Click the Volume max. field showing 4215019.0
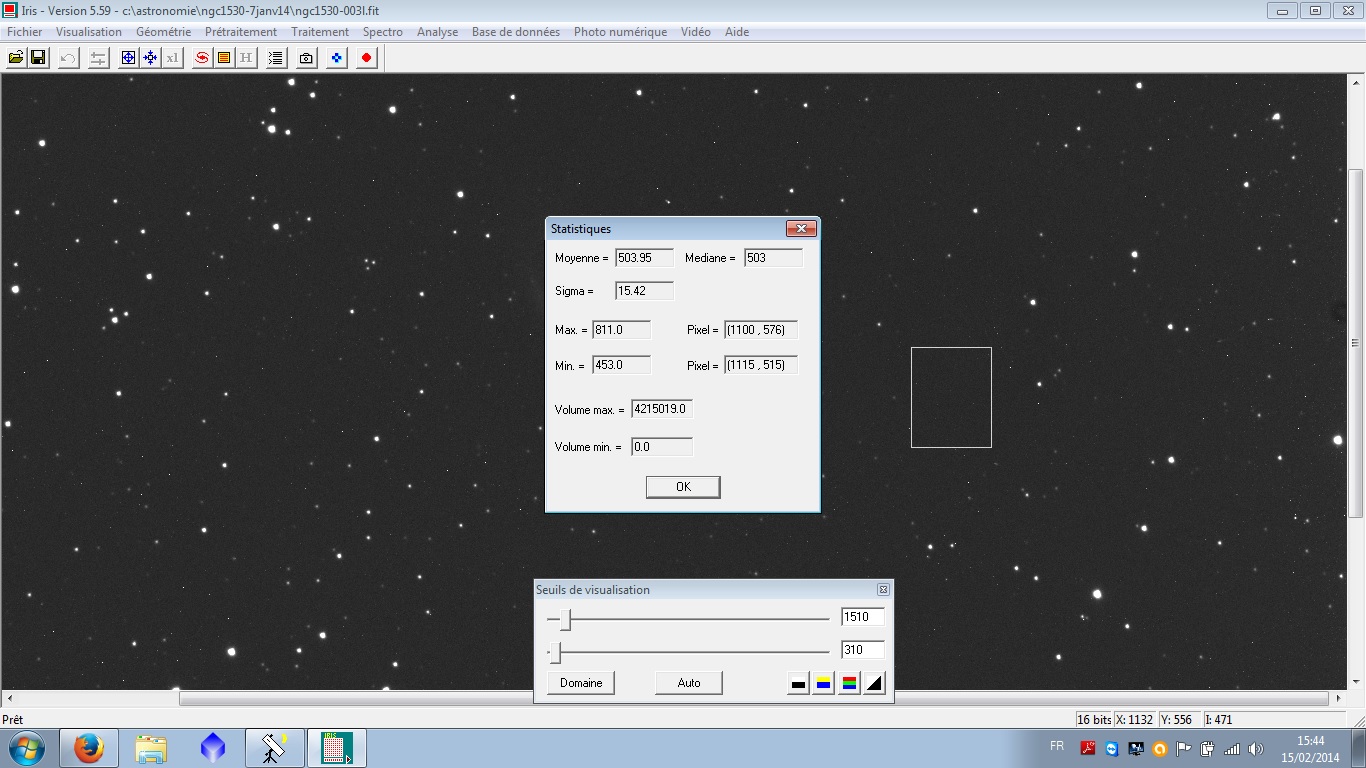Screen dimensions: 1366x768 pyautogui.click(x=662, y=409)
